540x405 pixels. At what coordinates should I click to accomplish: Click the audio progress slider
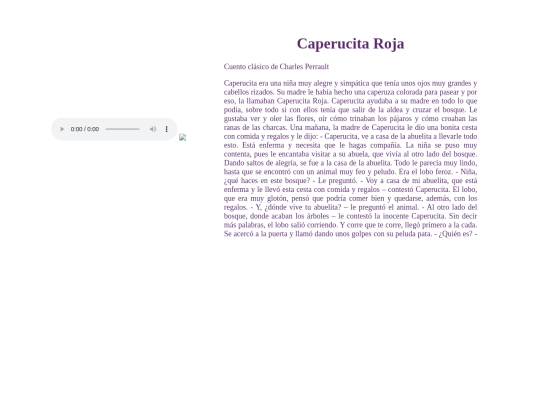pyautogui.click(x=123, y=129)
